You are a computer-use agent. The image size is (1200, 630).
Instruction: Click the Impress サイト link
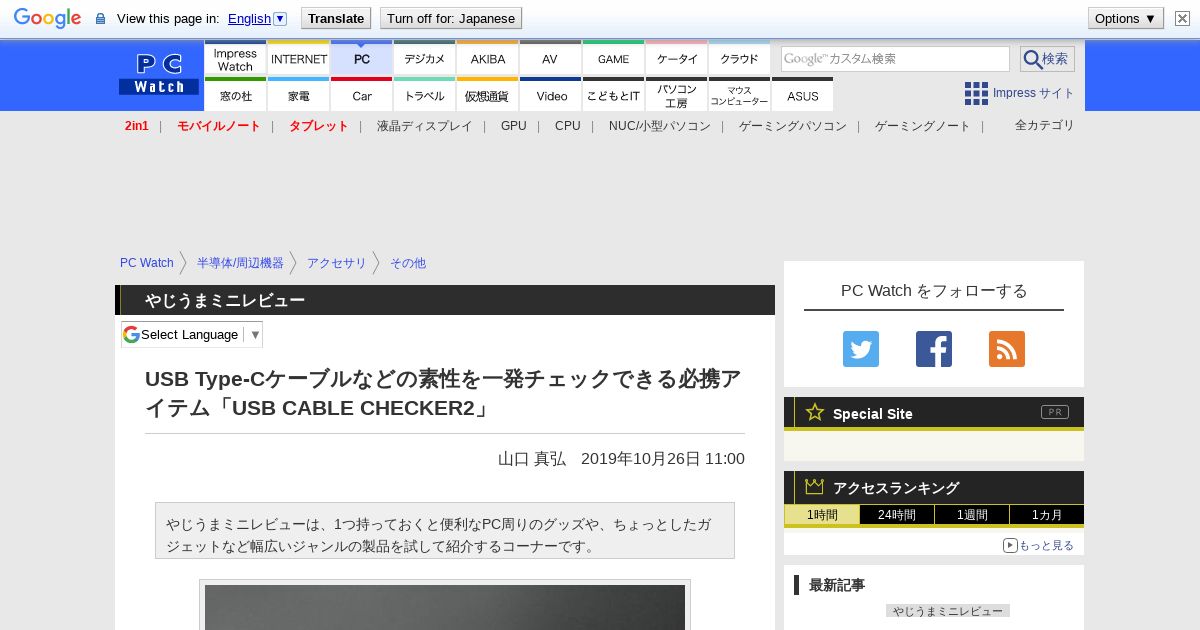pos(1034,93)
